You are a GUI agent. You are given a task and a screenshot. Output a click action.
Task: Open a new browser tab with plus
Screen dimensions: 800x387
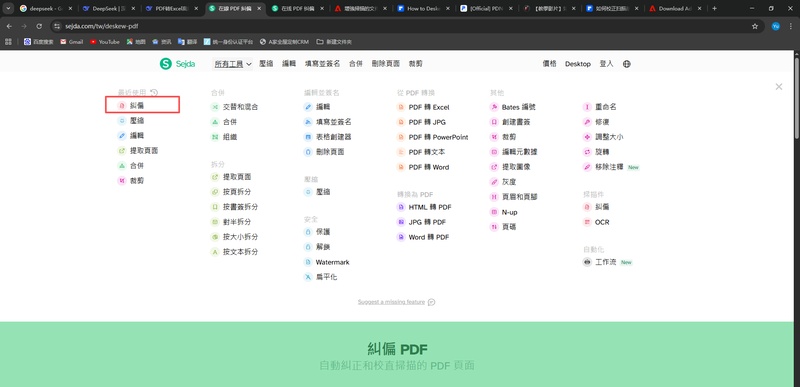coord(714,8)
